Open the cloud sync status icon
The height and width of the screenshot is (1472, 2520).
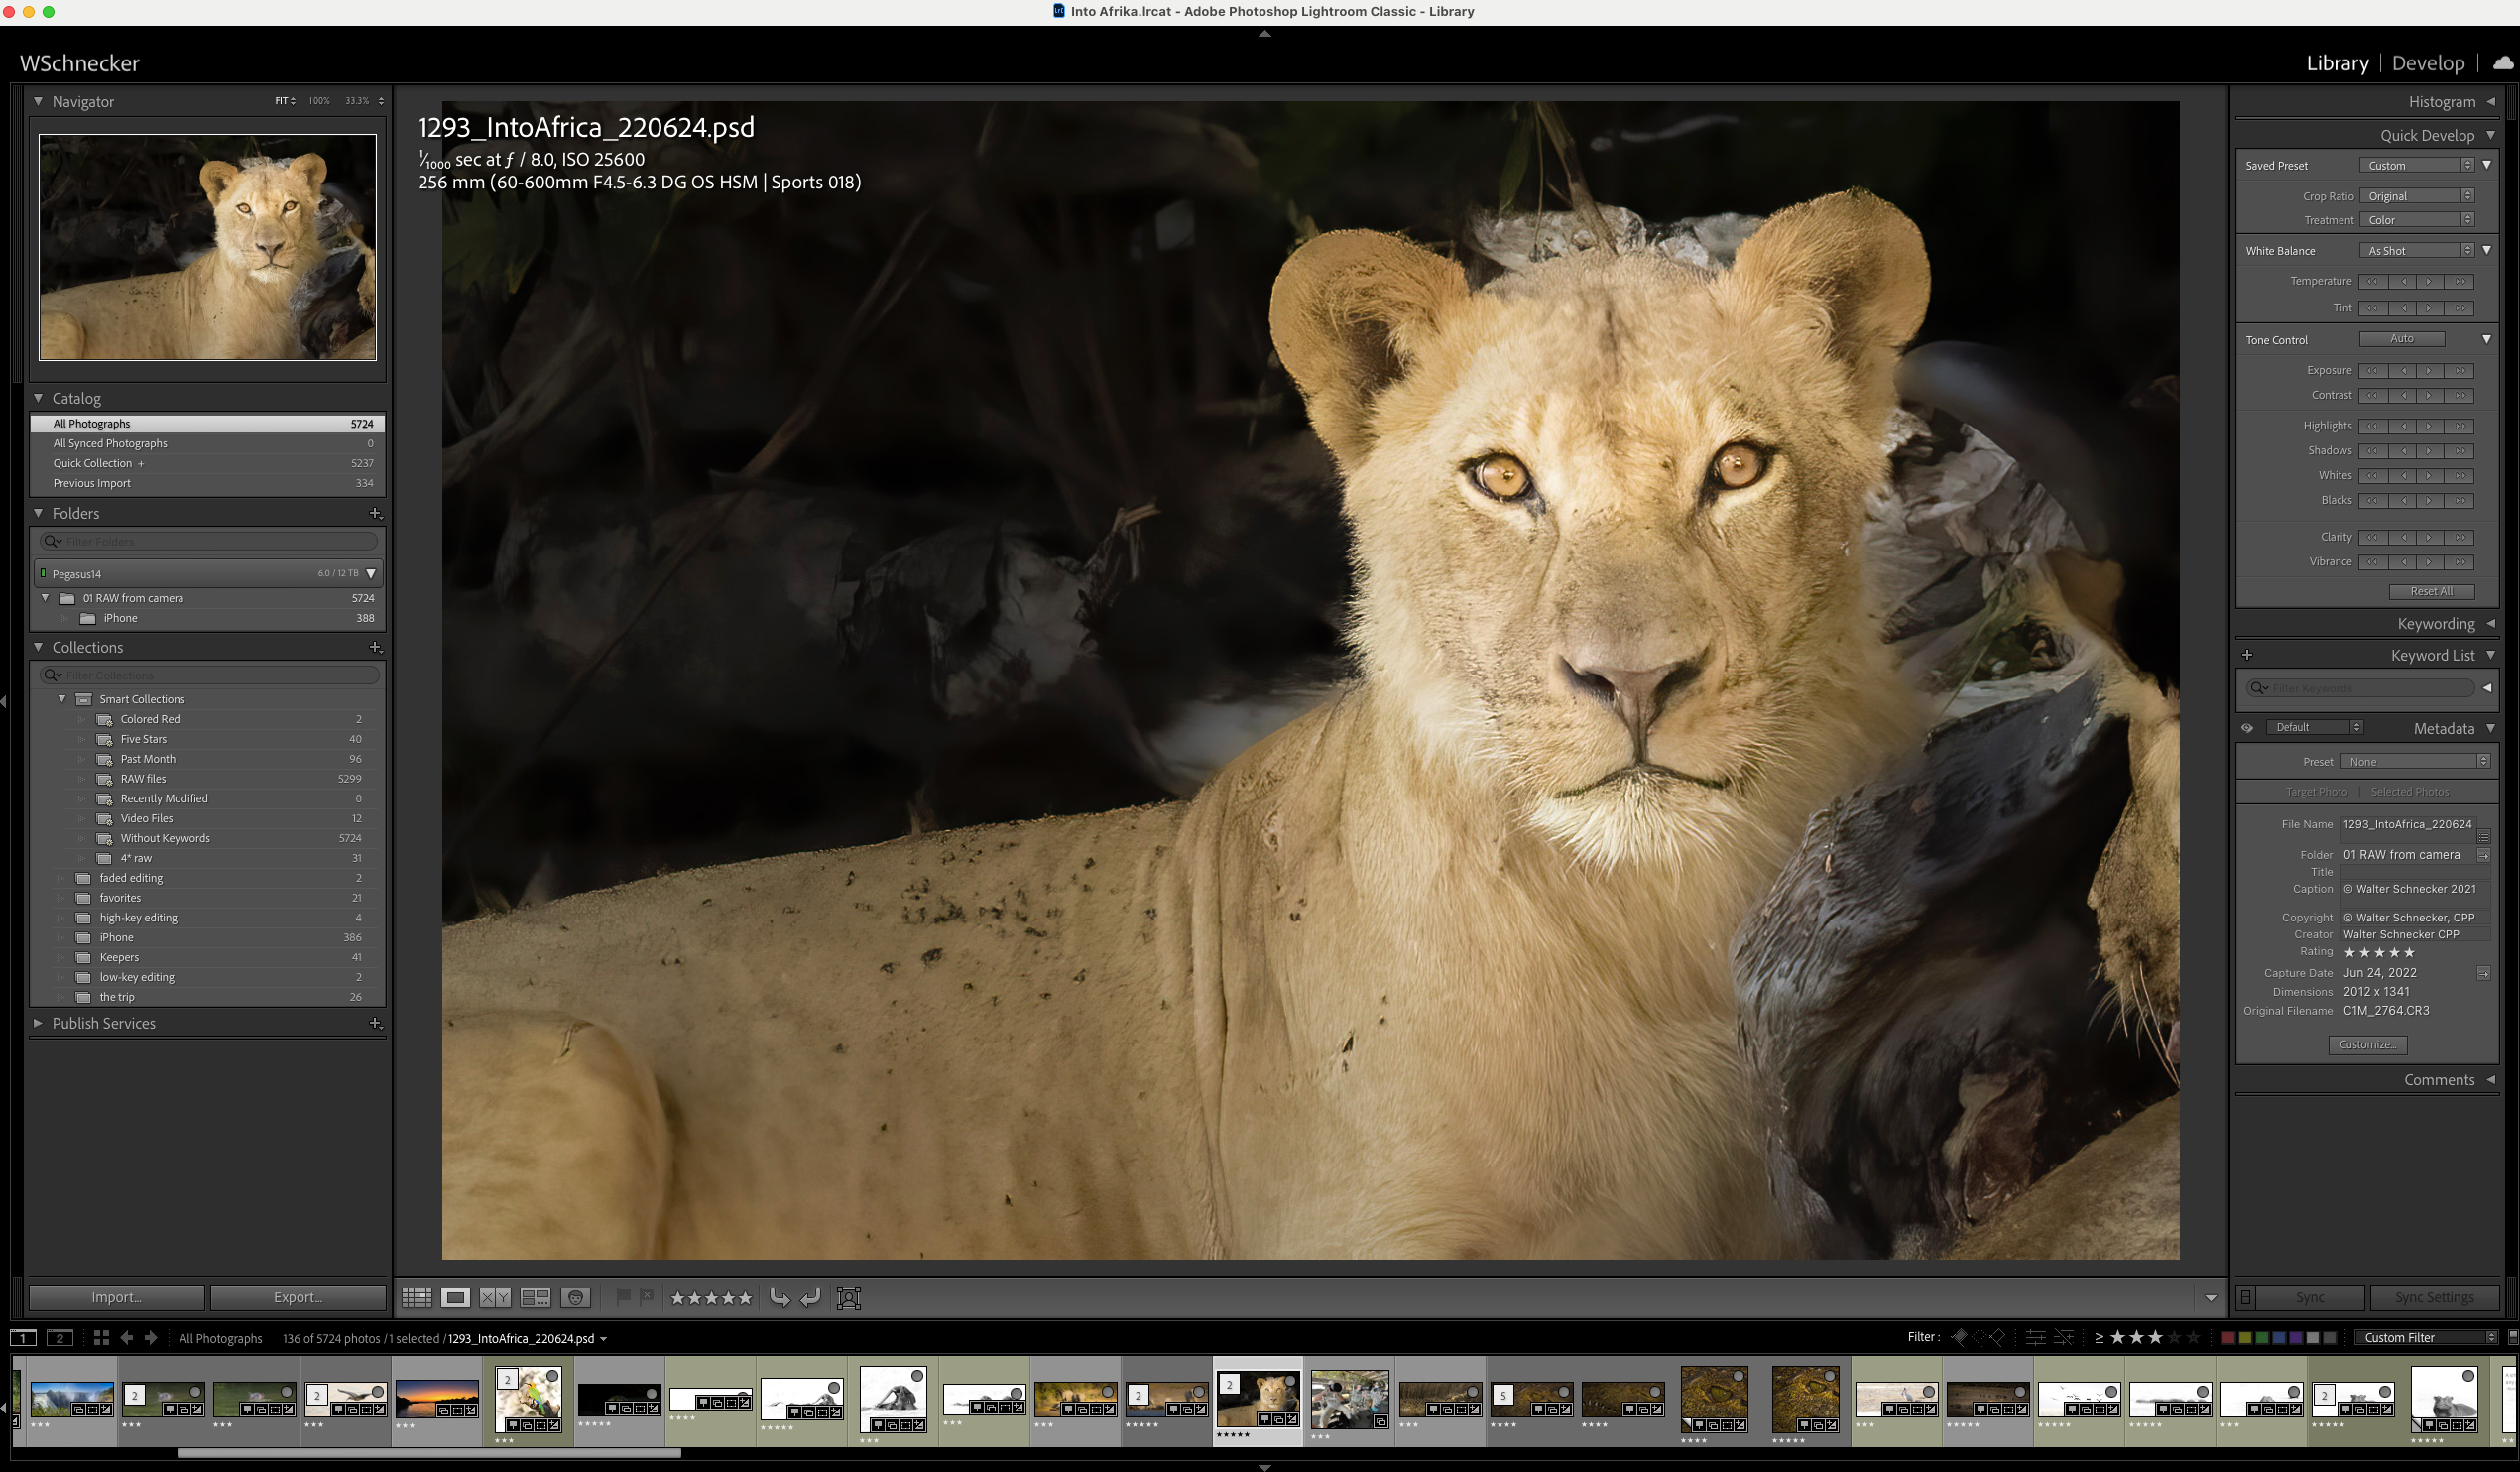pyautogui.click(x=2503, y=63)
